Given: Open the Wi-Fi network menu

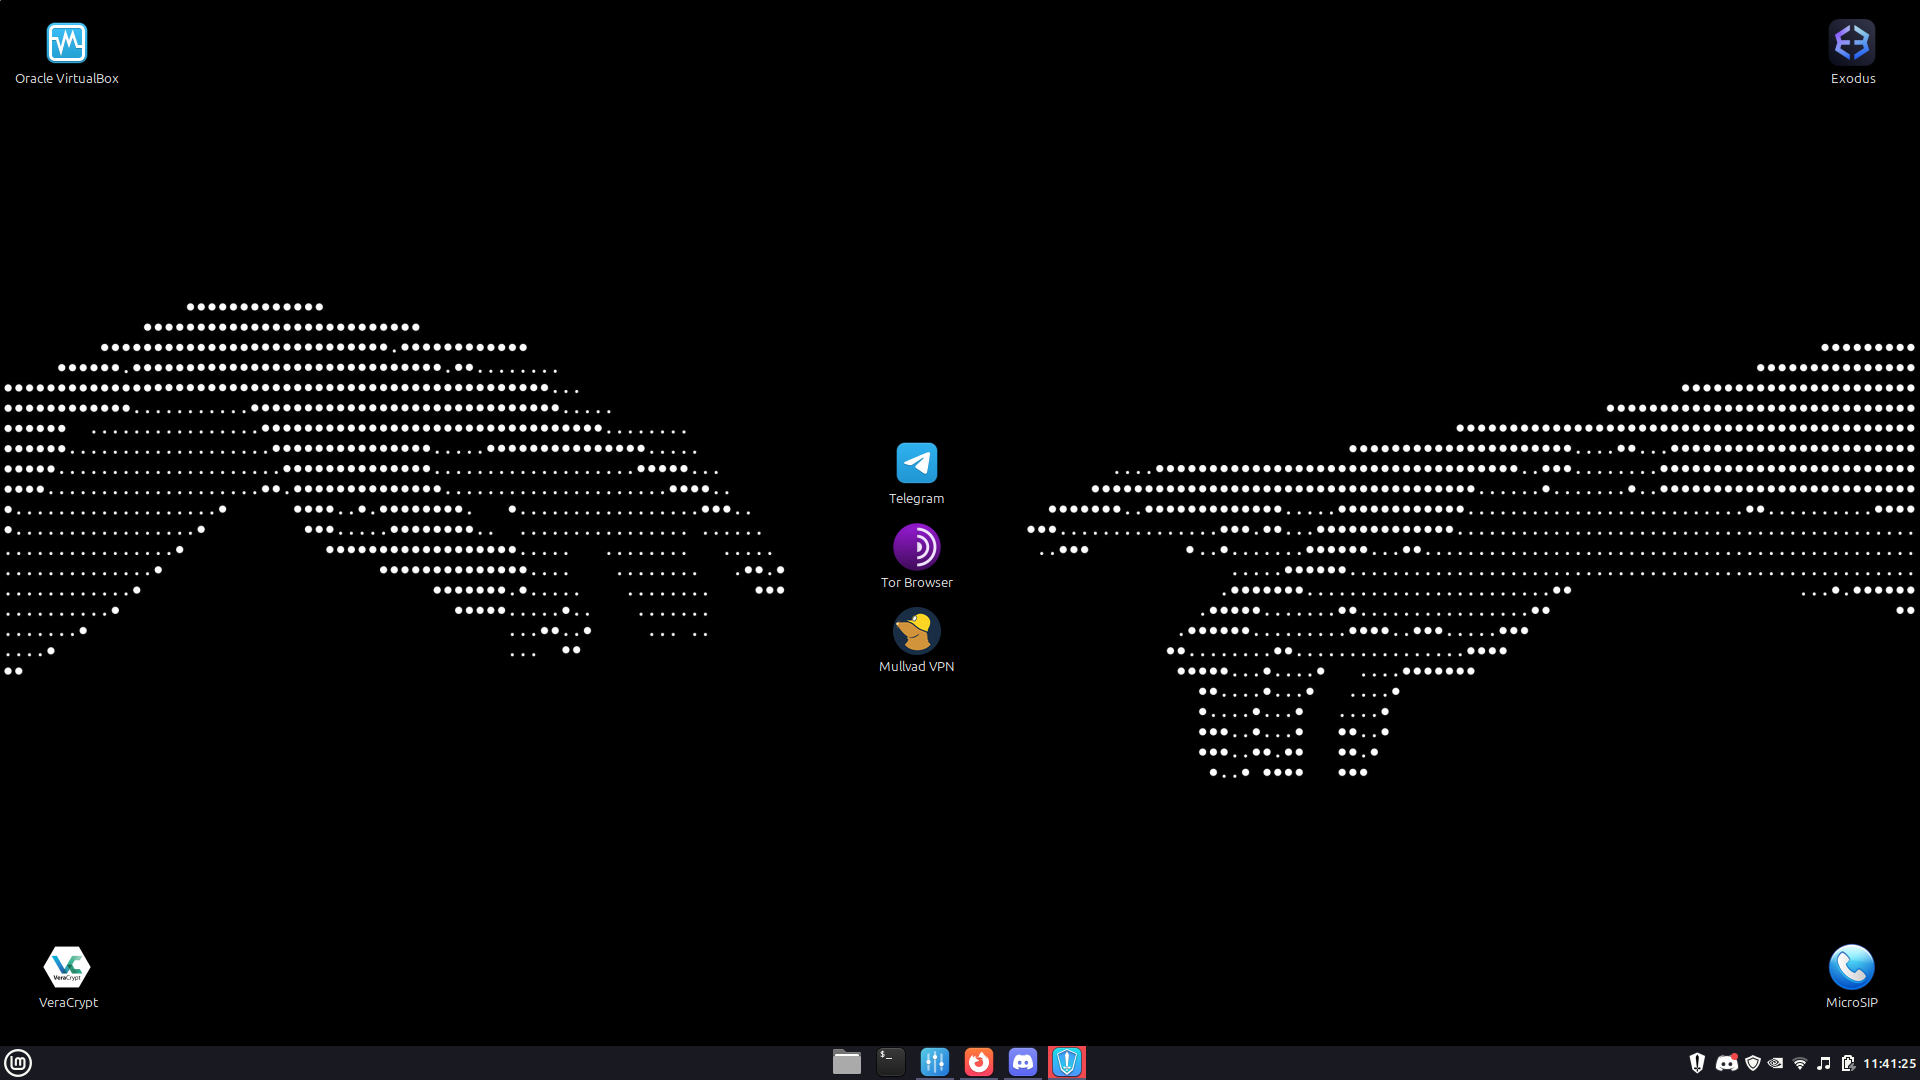Looking at the screenshot, I should pos(1800,1063).
